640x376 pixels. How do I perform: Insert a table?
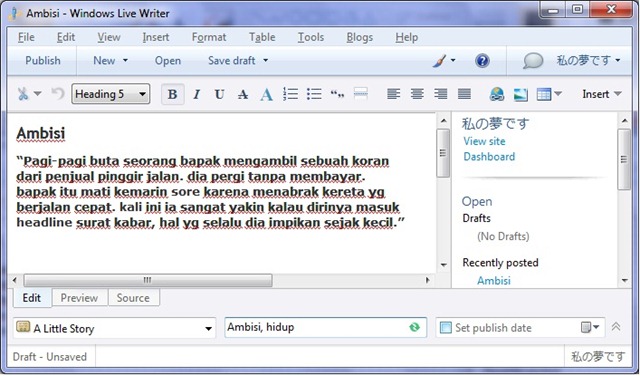point(544,94)
